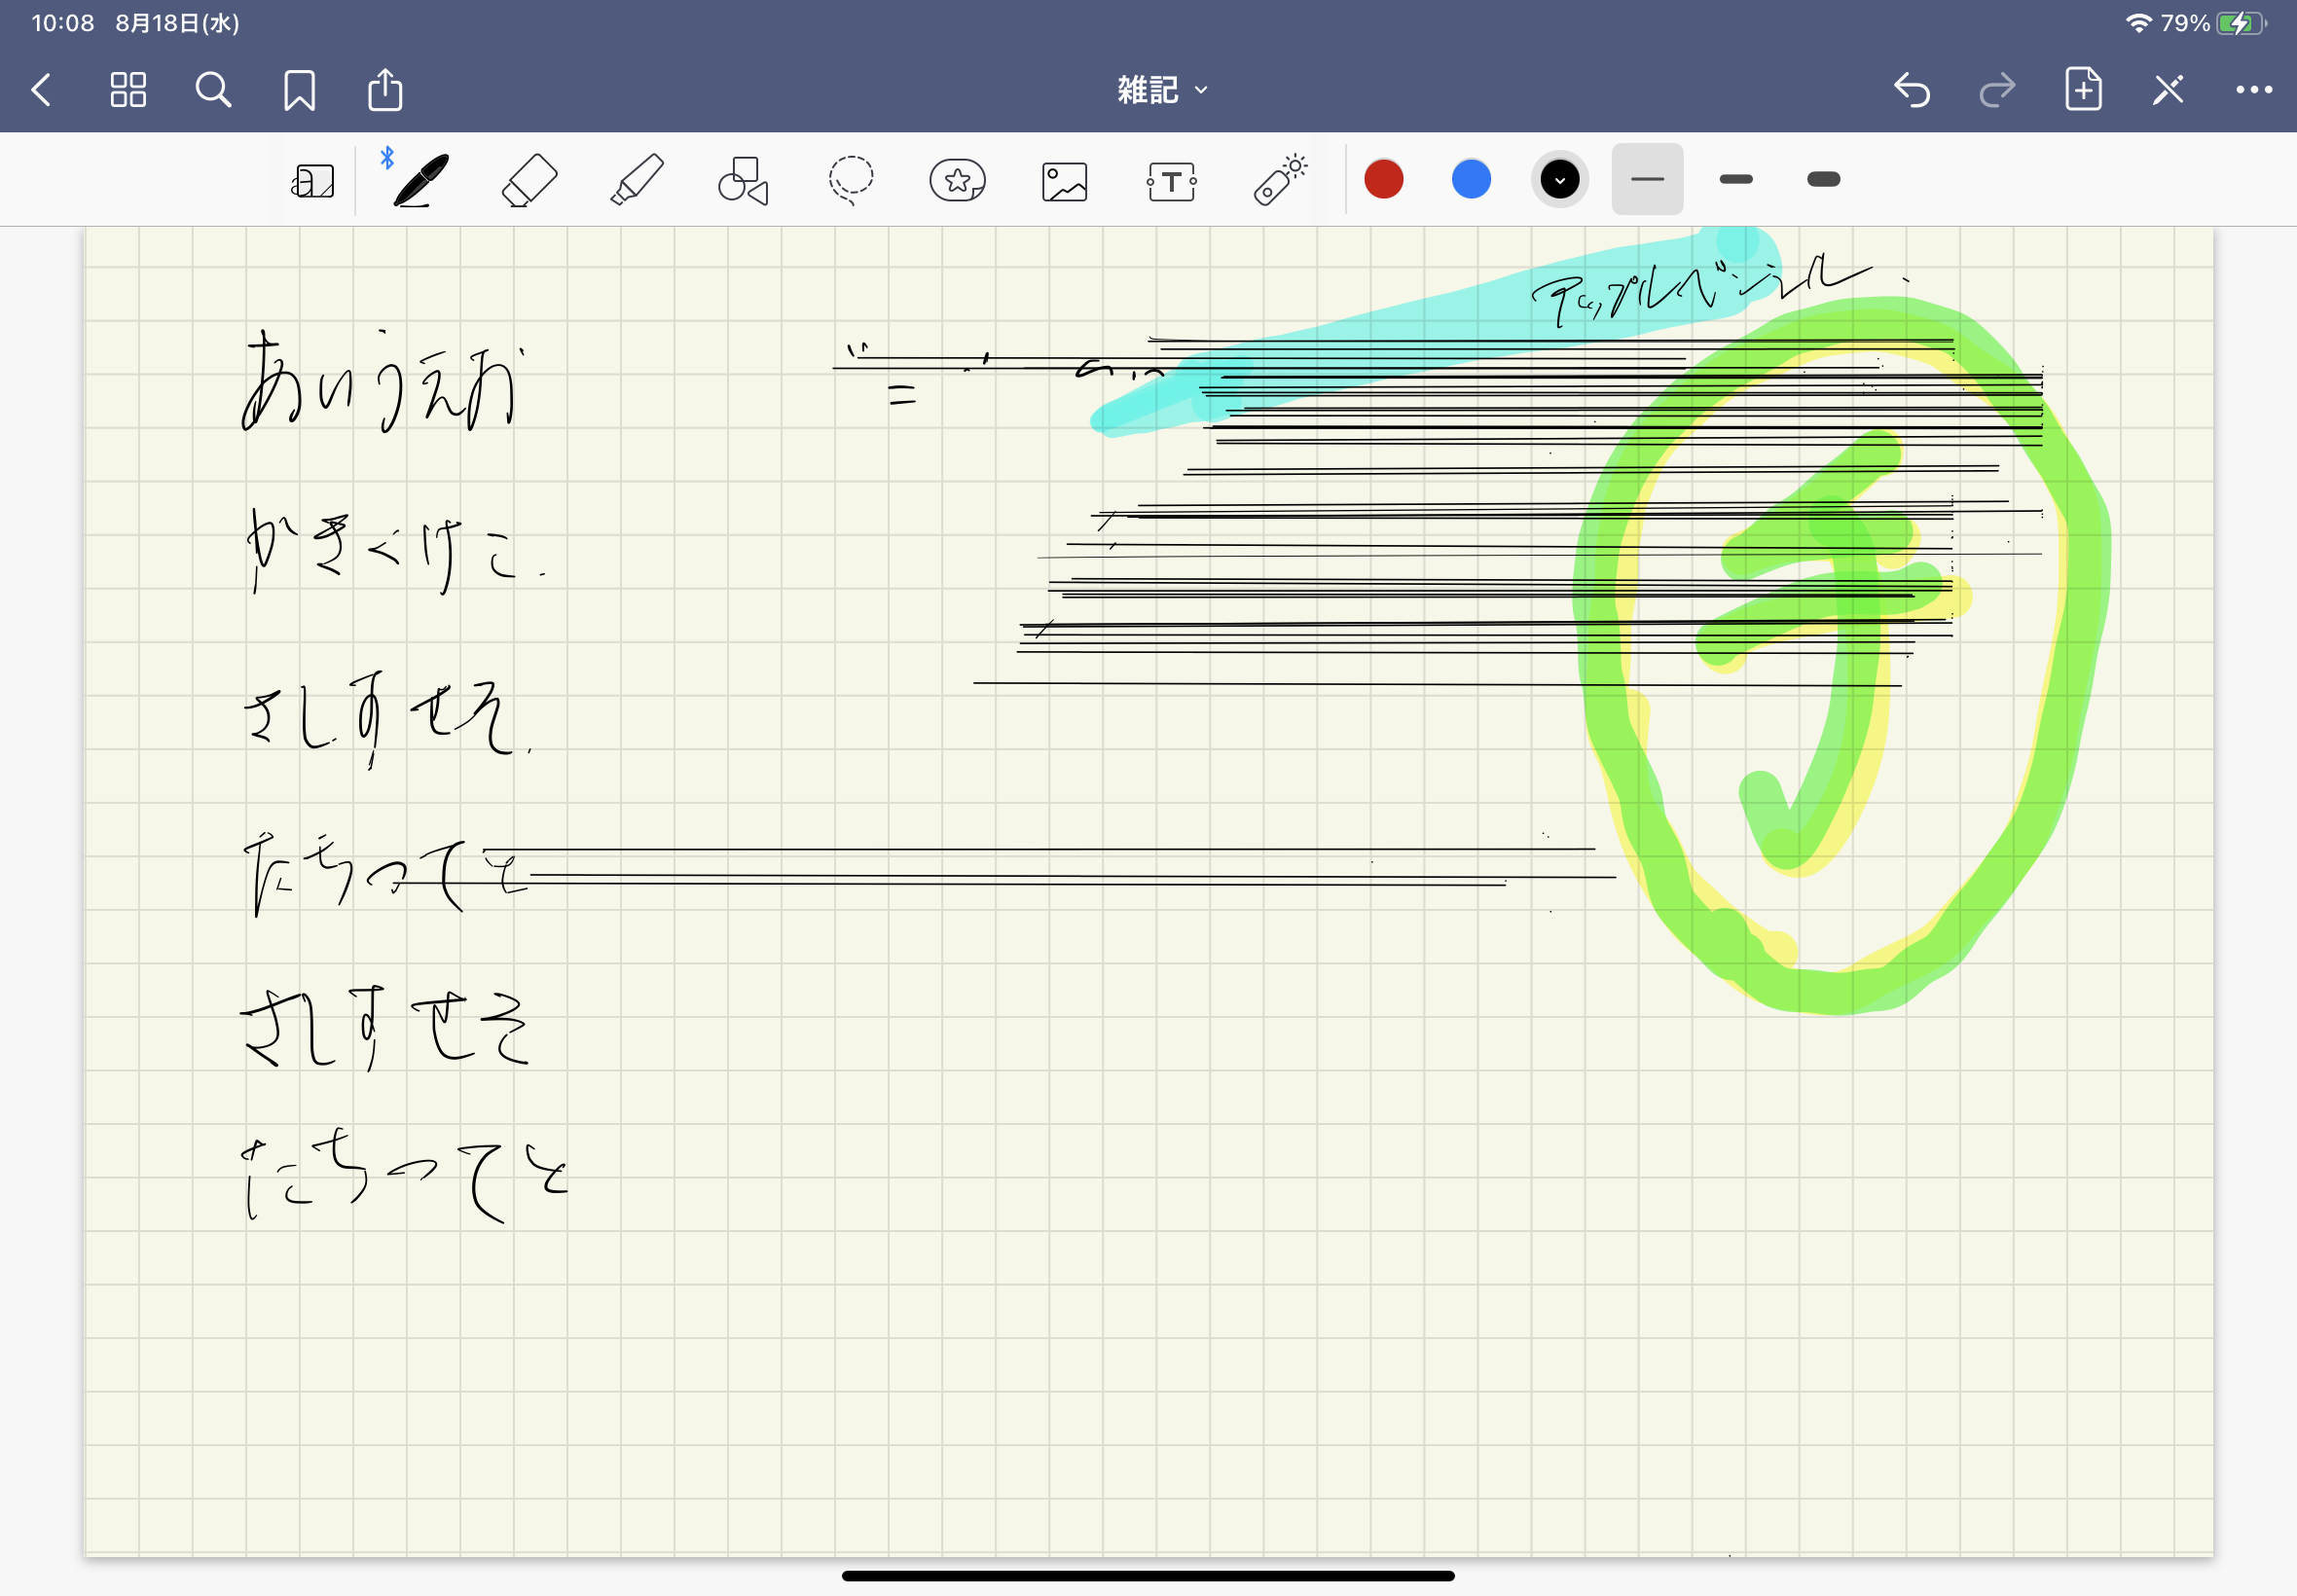The height and width of the screenshot is (1596, 2297).
Task: Open the black color swatch options
Action: (x=1559, y=180)
